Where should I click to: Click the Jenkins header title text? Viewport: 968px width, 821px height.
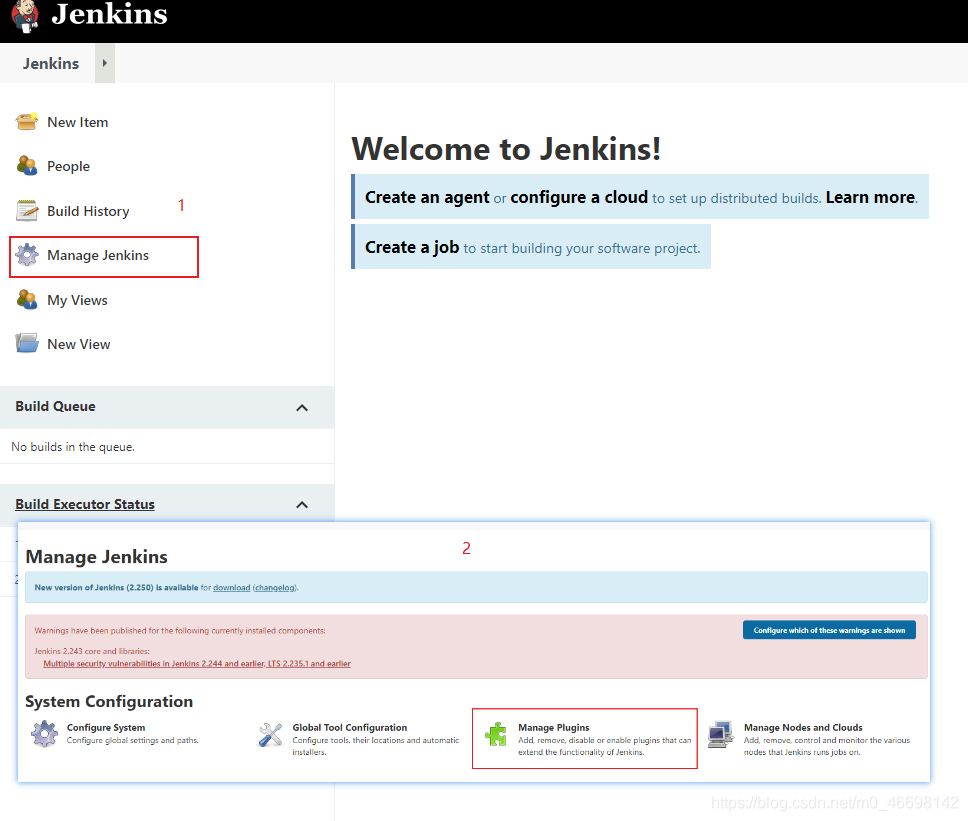[109, 14]
